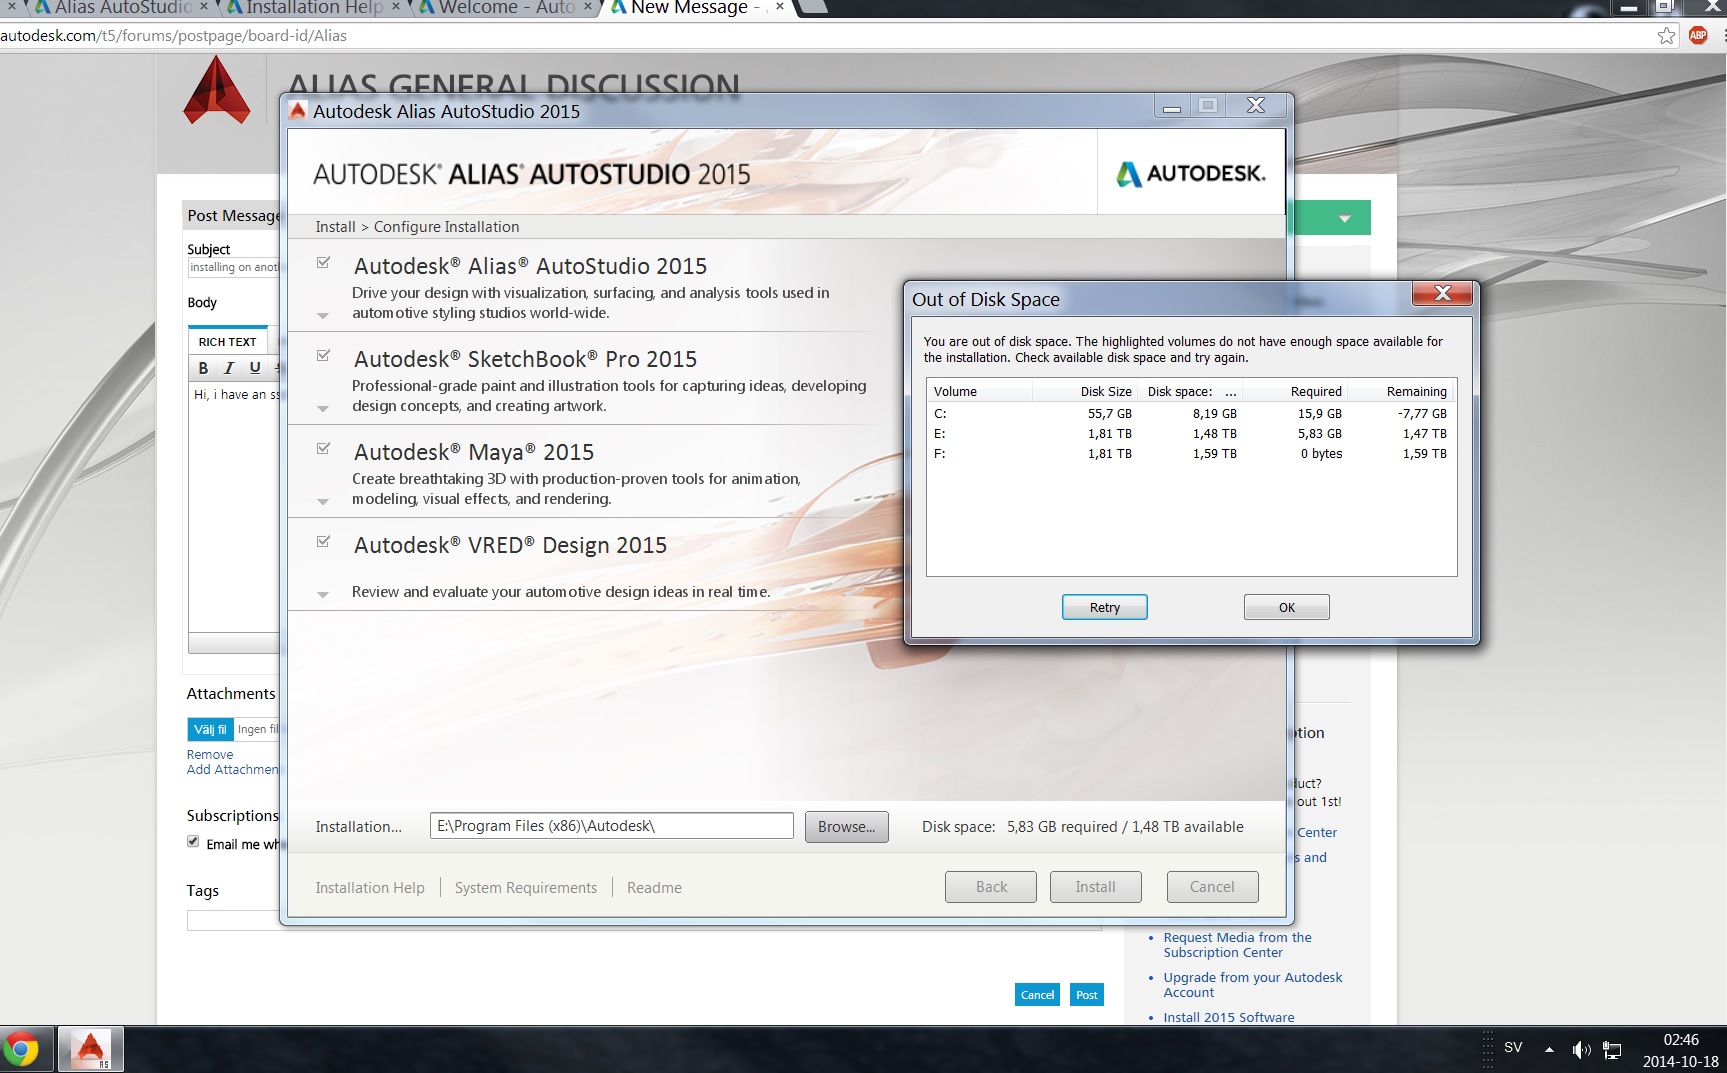Viewport: 1727px width, 1073px height.
Task: Apply italic formatting in the message editor
Action: point(229,368)
